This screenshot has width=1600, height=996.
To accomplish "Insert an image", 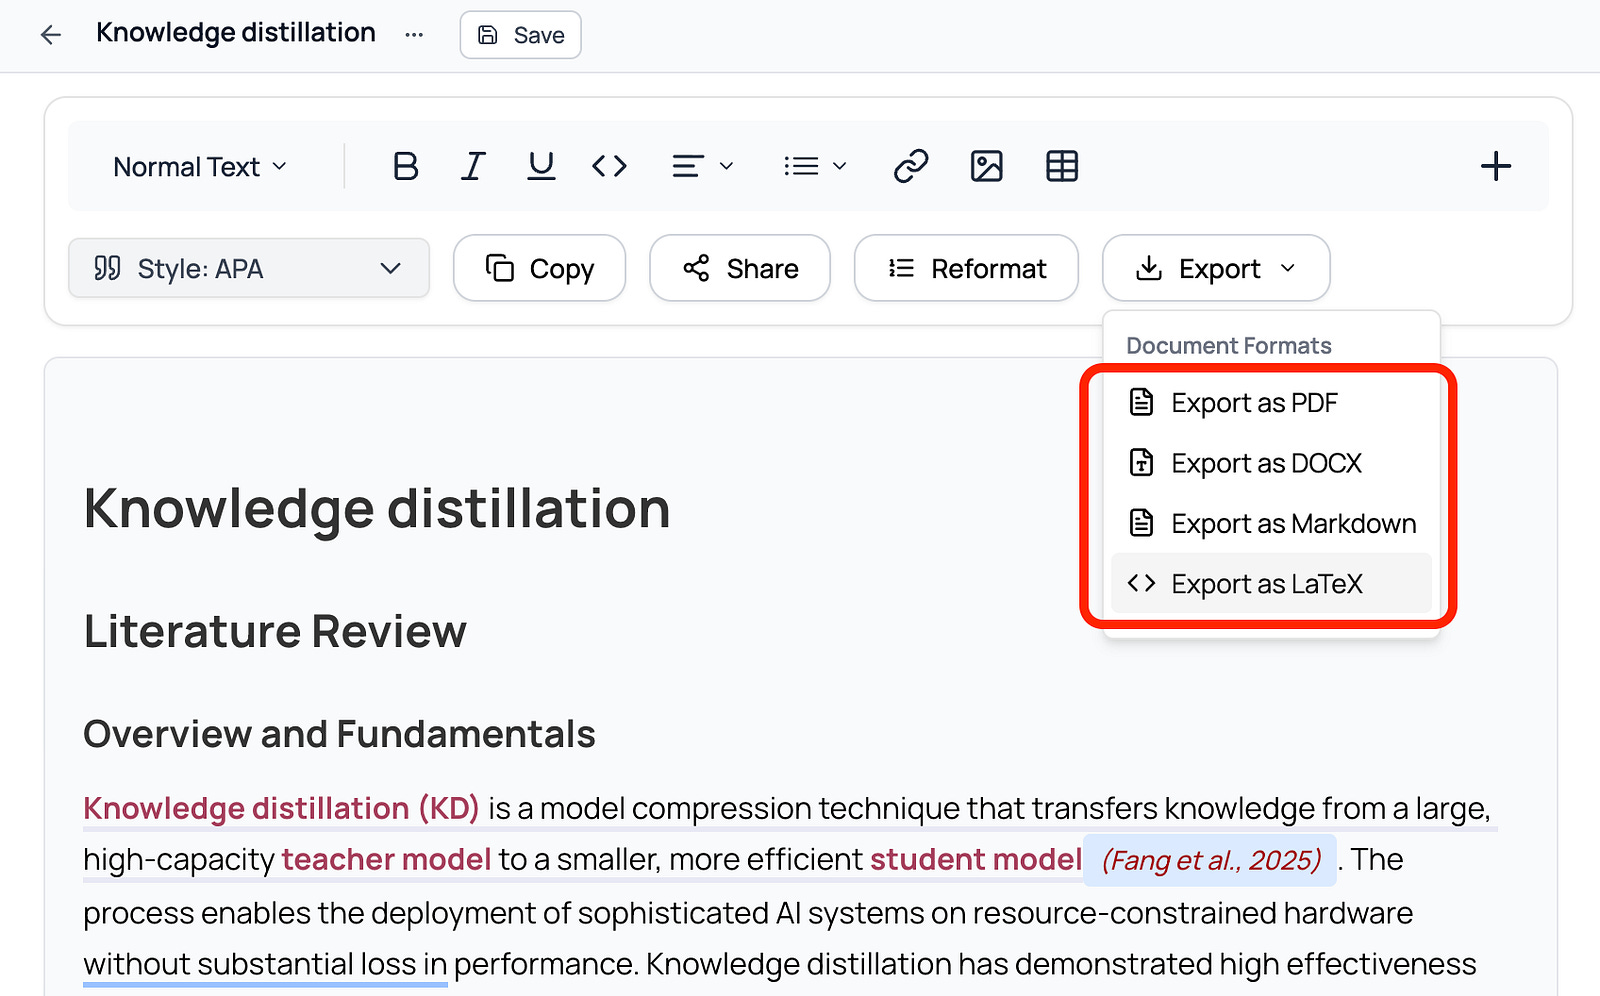I will 986,166.
